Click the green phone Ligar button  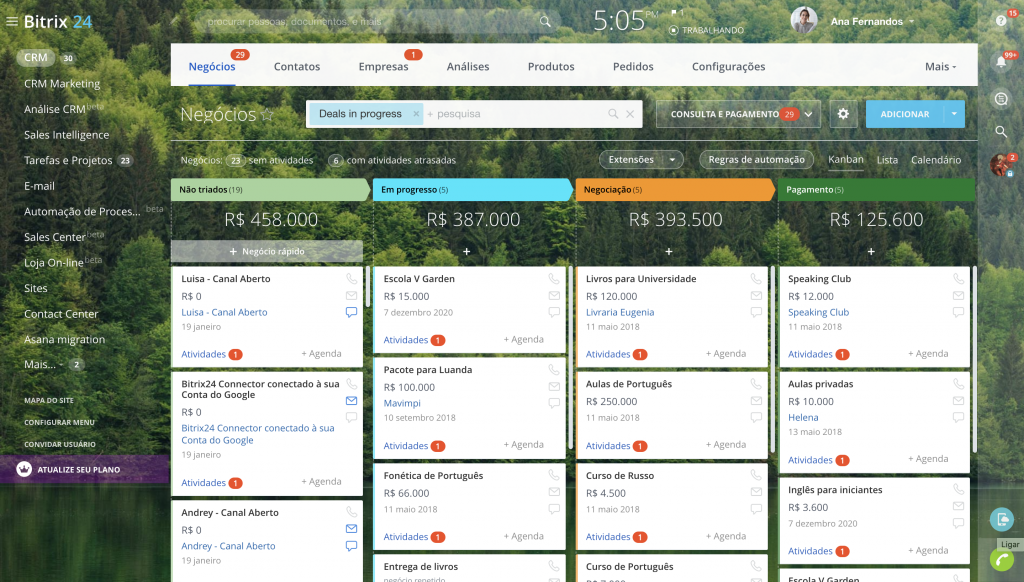click(x=1001, y=559)
